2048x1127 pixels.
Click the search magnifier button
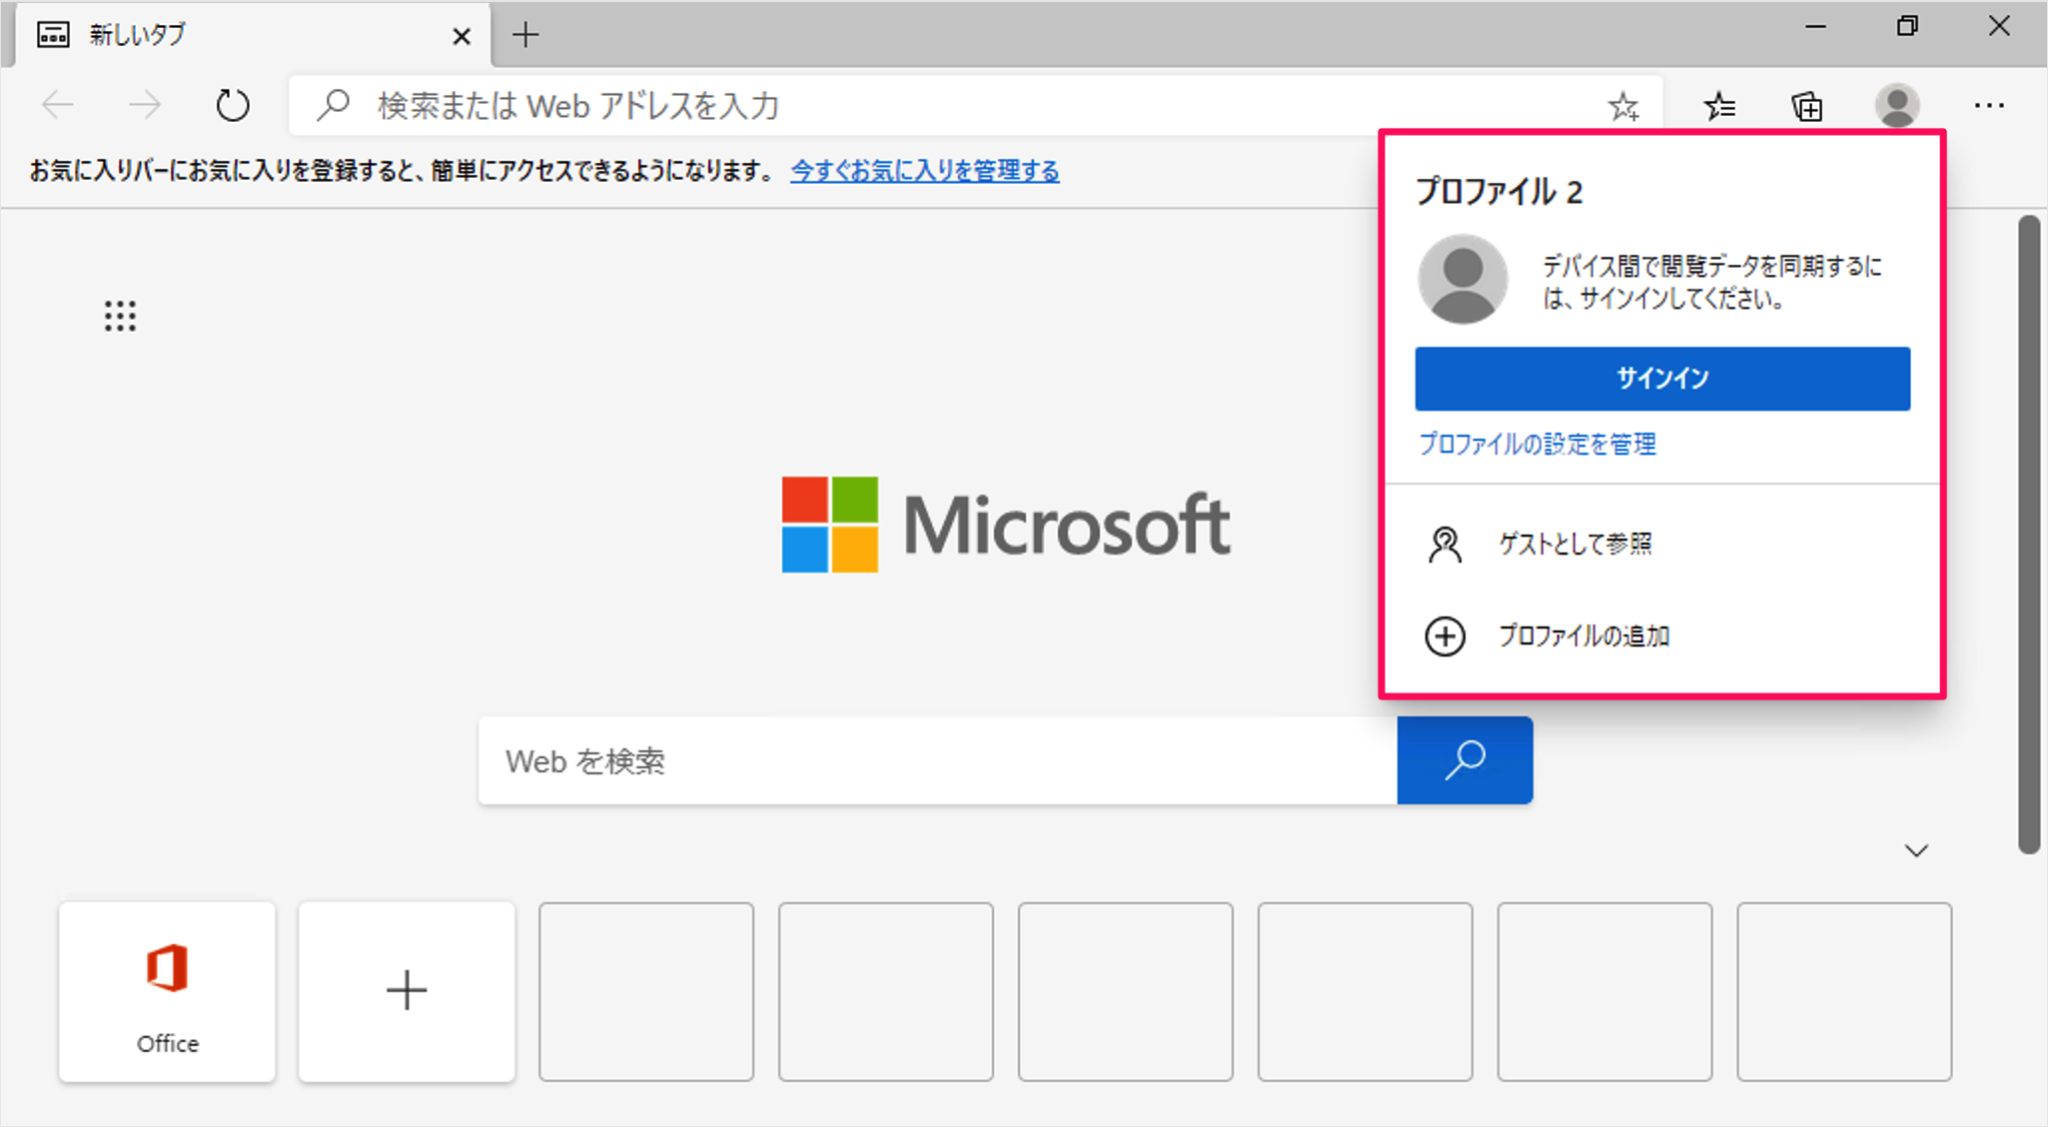1463,760
